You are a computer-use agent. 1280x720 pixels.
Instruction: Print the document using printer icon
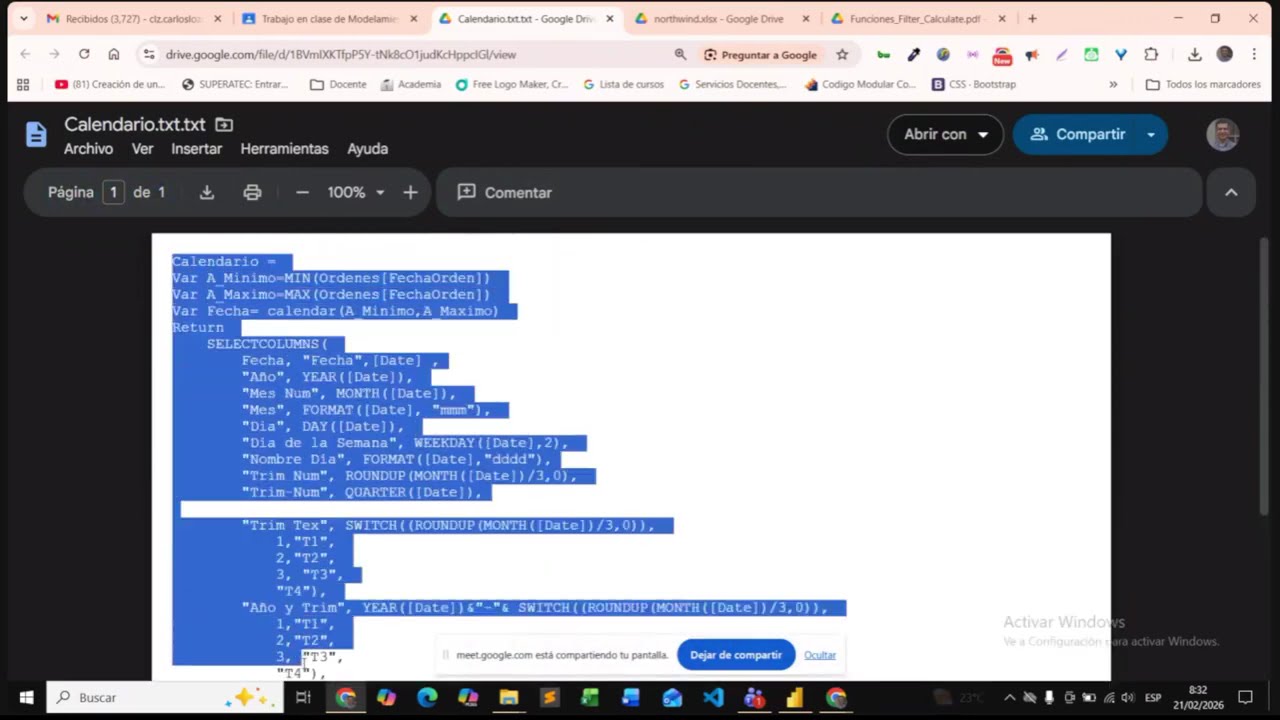pos(252,192)
